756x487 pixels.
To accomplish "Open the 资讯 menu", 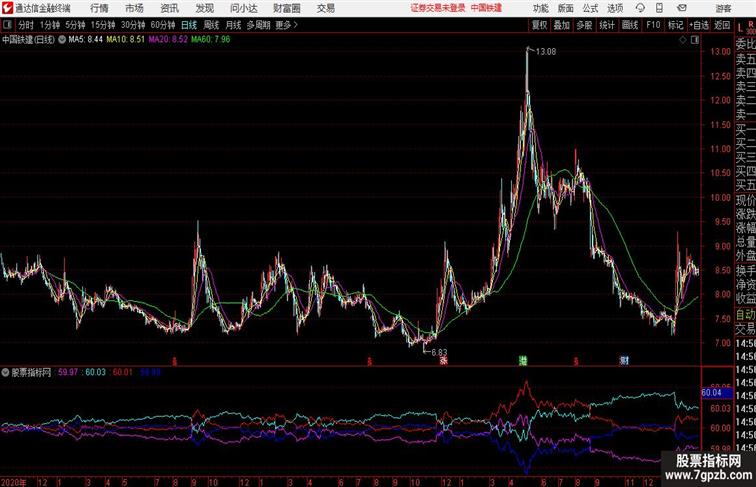I will click(169, 8).
